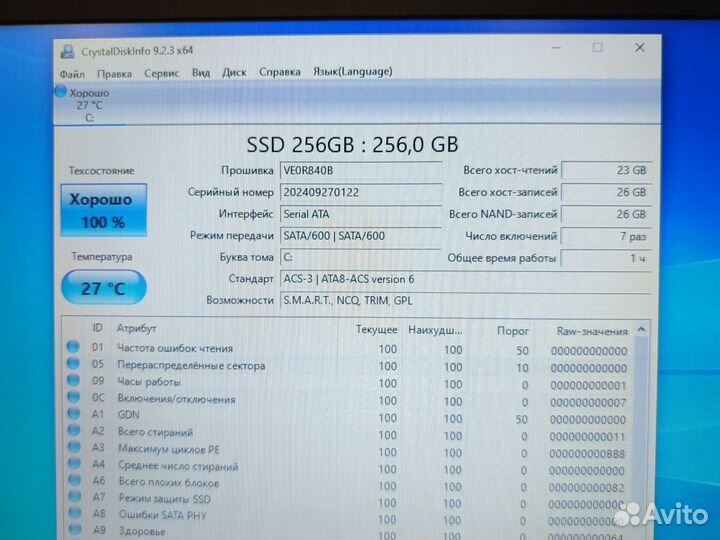Click the transfer mode field SATA/600 | SATA/600
720x540 pixels.
pos(361,236)
